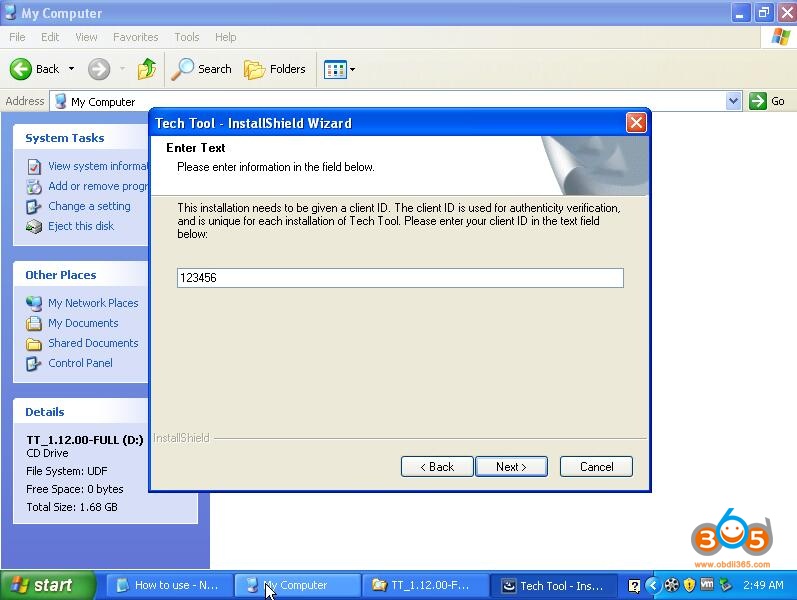797x600 pixels.
Task: Switch to TT_1.12.00-F taskbar button
Action: [425, 585]
